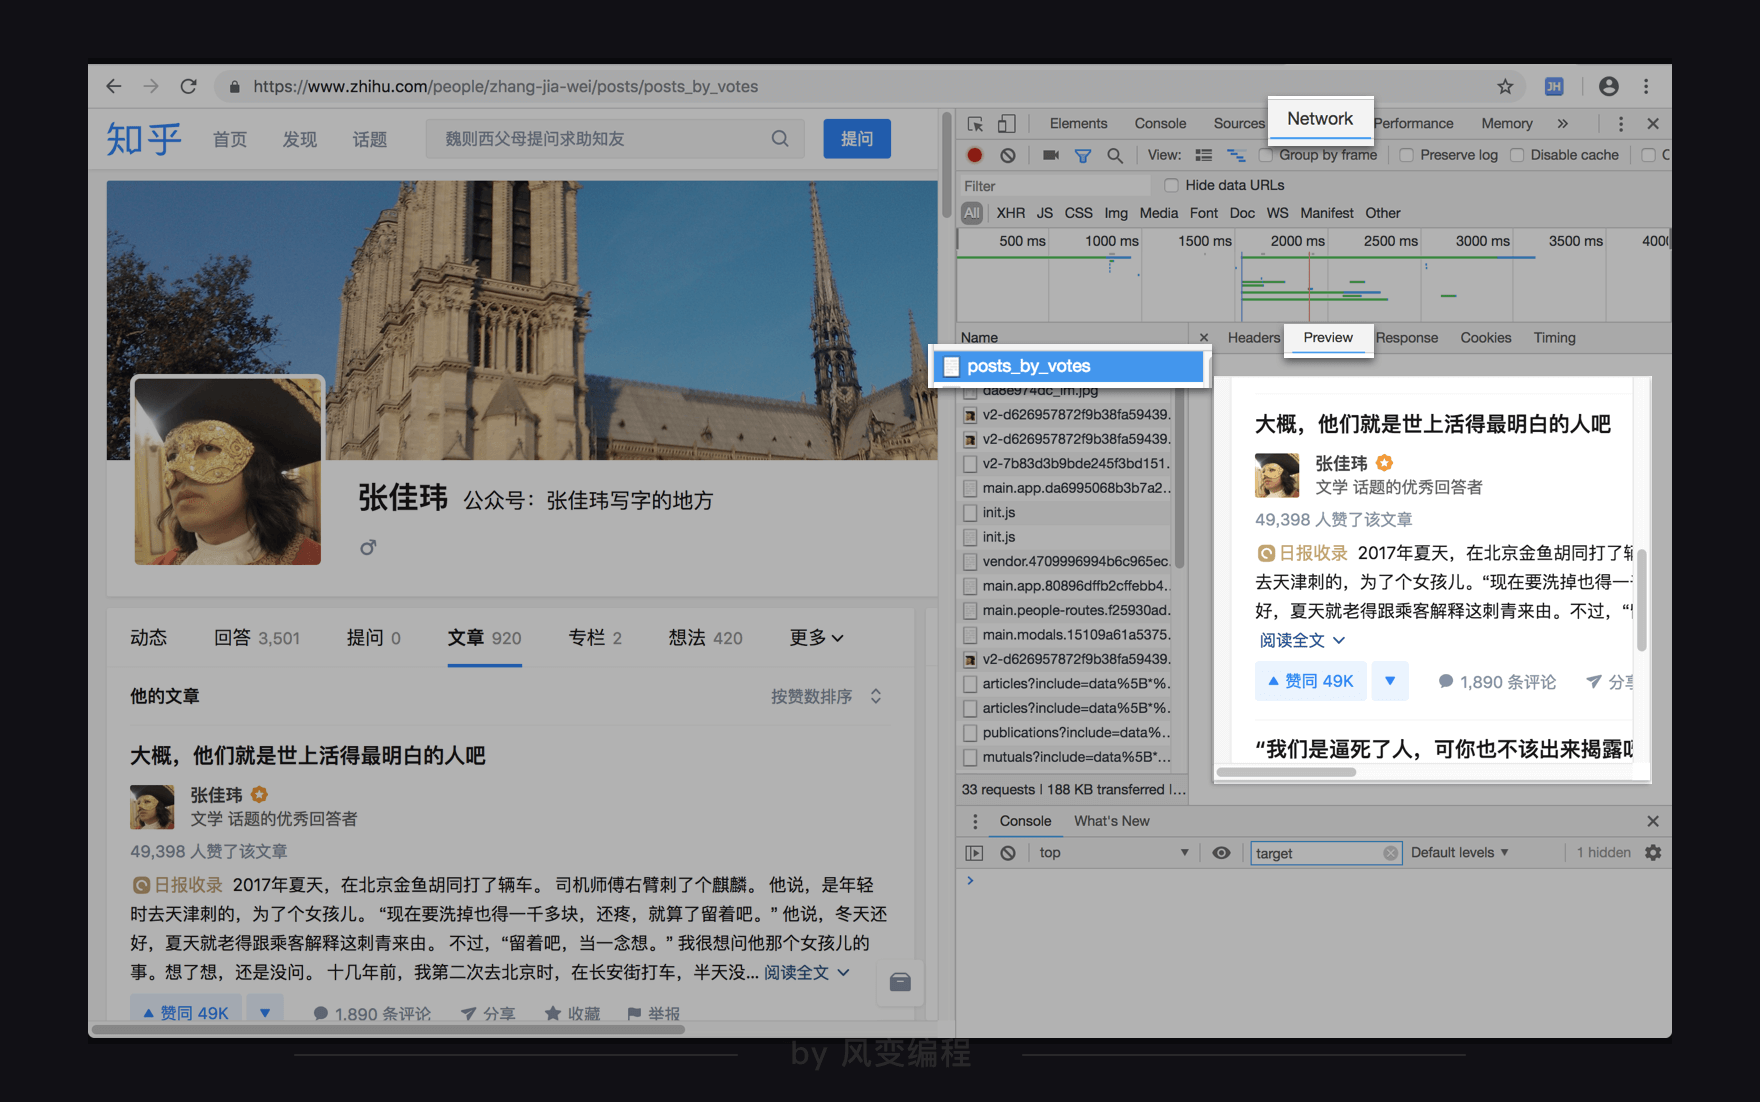Image resolution: width=1760 pixels, height=1102 pixels.
Task: Open the network search magnifier icon
Action: point(1114,155)
